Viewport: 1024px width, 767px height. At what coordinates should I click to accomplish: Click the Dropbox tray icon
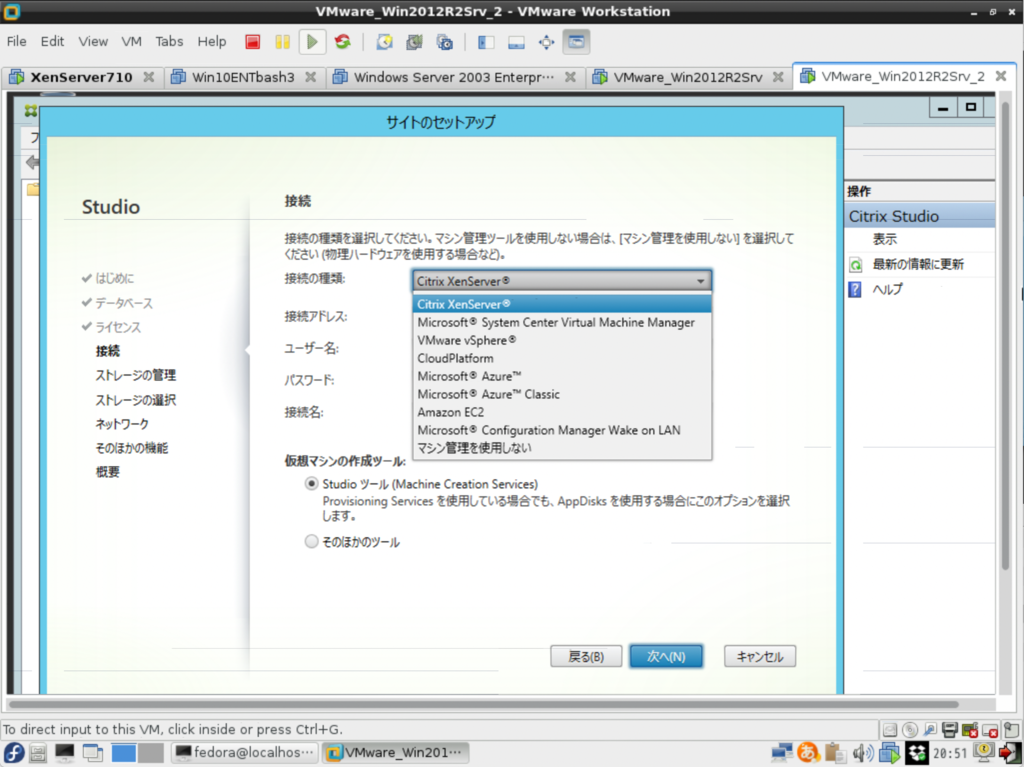point(916,753)
